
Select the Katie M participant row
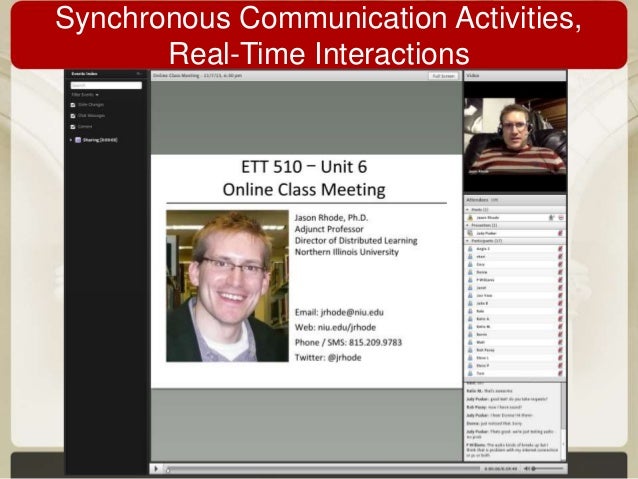click(515, 327)
